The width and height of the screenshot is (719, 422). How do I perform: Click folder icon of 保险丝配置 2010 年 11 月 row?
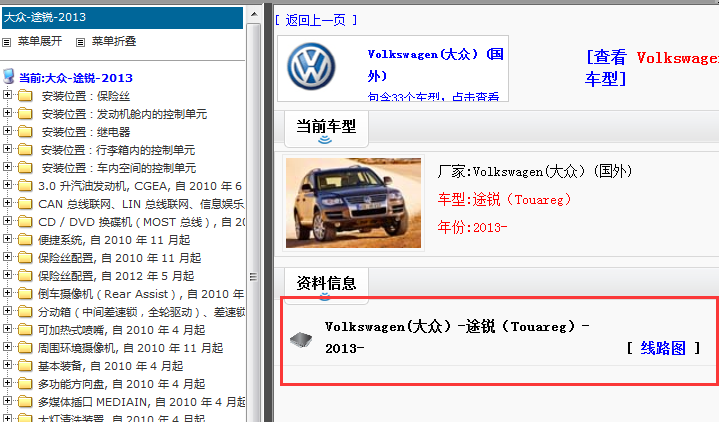25,258
